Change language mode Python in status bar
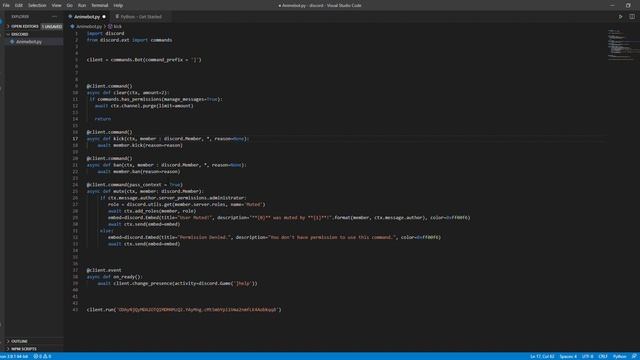Image resolution: width=640 pixels, height=360 pixels. [x=619, y=356]
